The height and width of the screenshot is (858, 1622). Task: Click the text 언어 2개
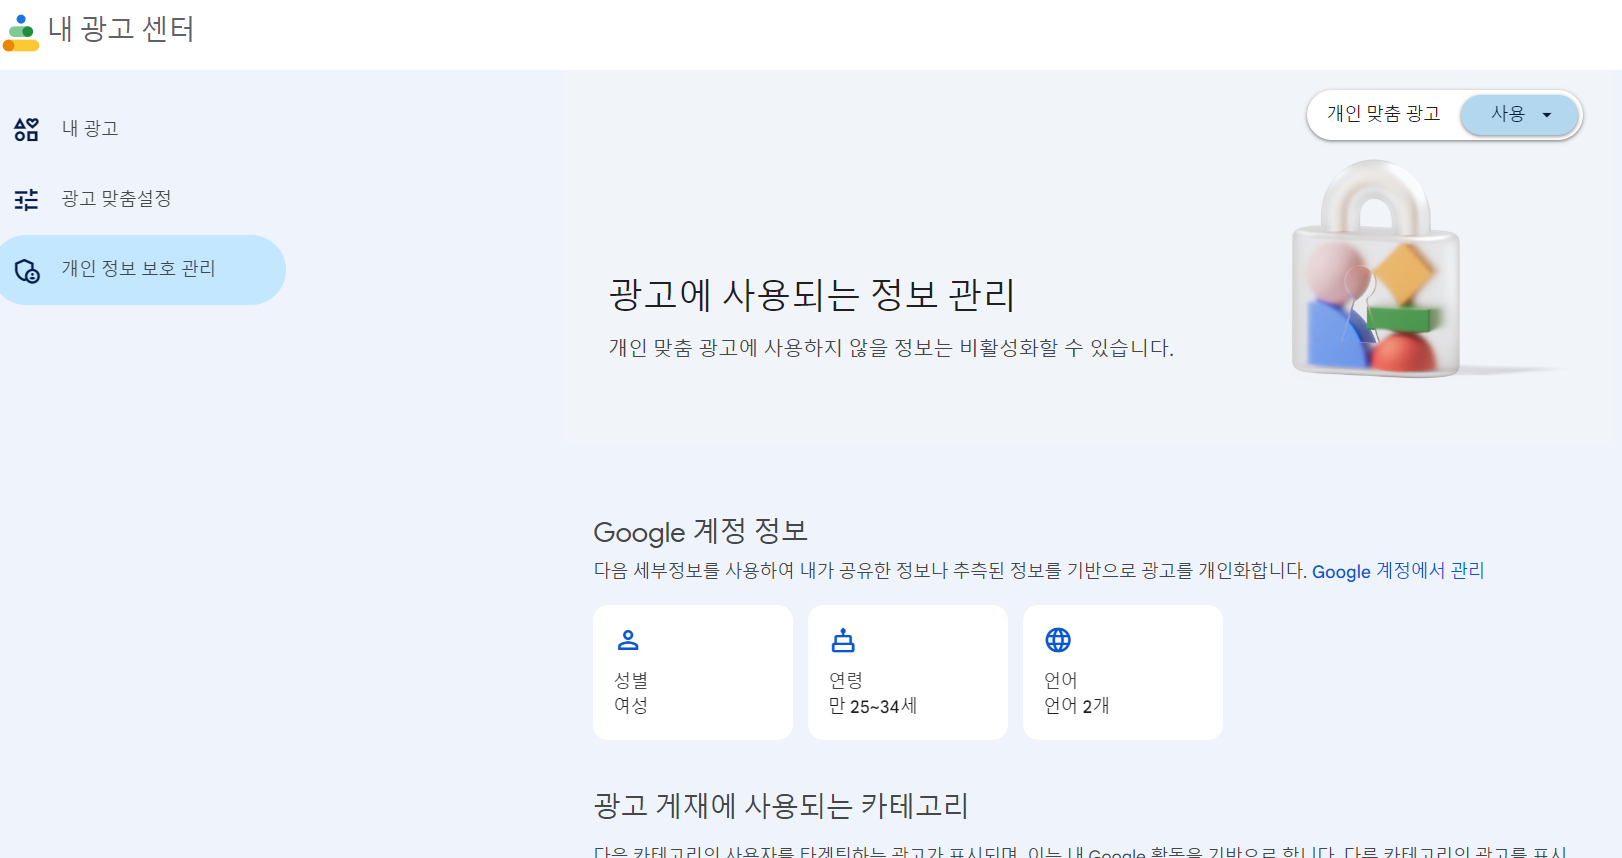tap(1077, 706)
